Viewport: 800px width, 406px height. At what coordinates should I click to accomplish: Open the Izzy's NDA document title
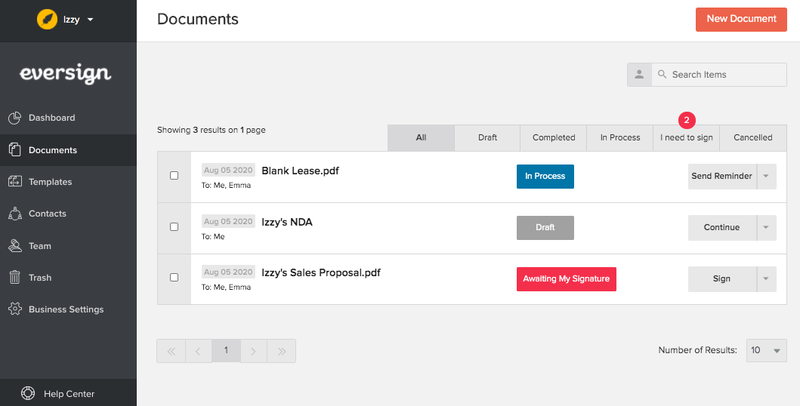pos(287,222)
